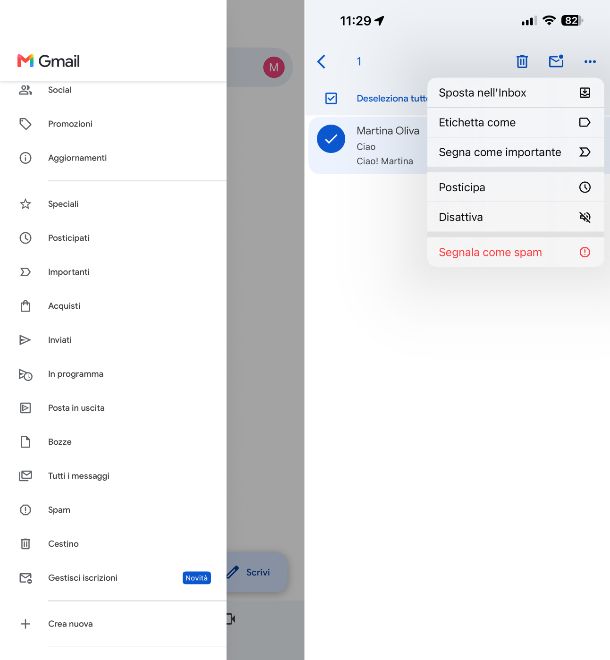Click the Gmail logo
This screenshot has height=660, width=610.
48,61
